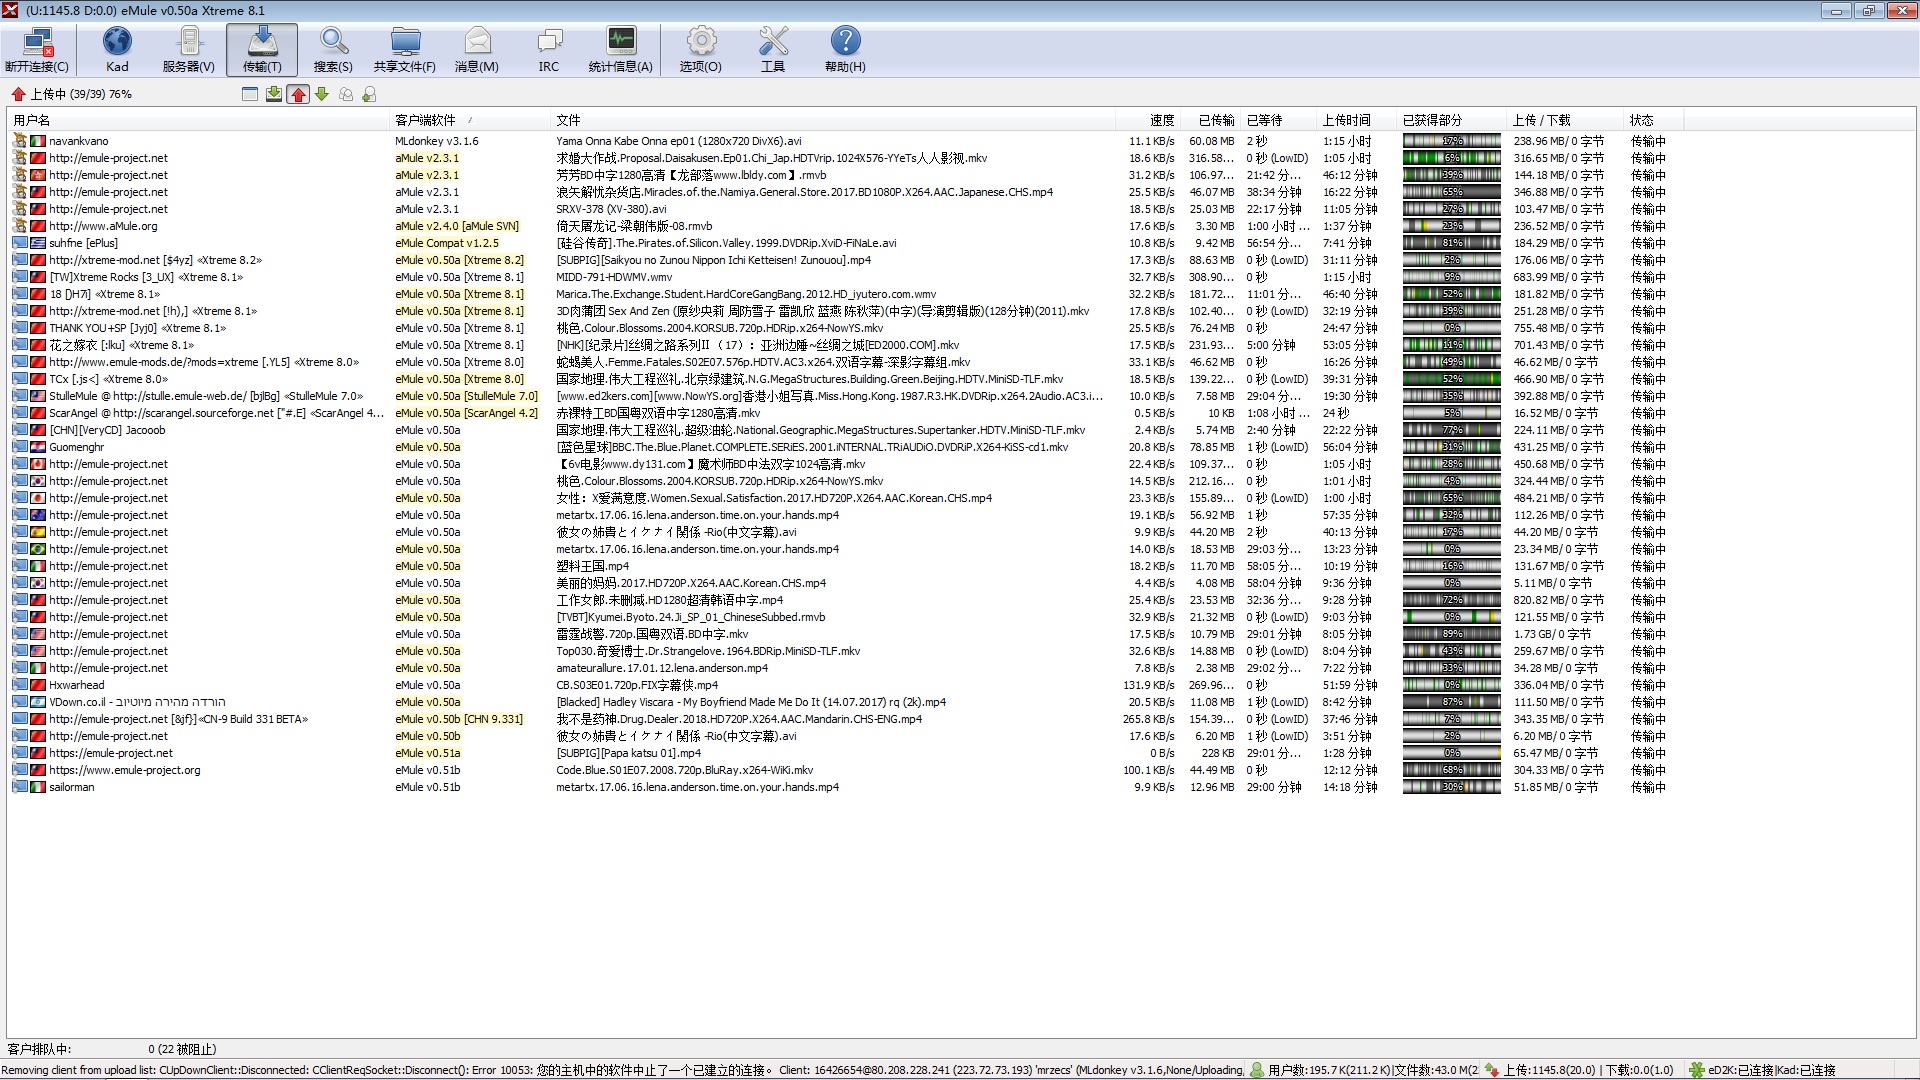This screenshot has height=1080, width=1920.
Task: Click the eD2K connection status in status bar
Action: [x=1740, y=1070]
